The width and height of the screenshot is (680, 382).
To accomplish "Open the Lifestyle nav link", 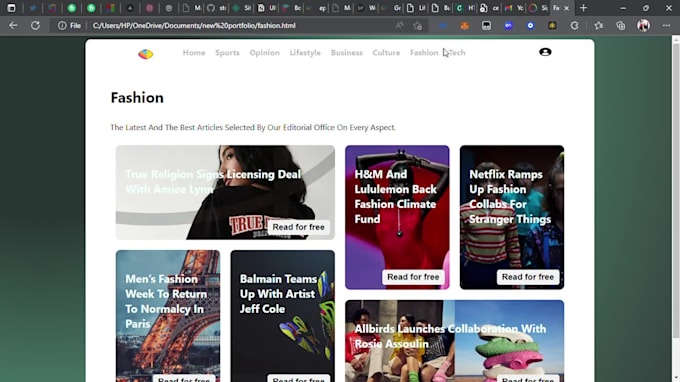I will click(305, 52).
